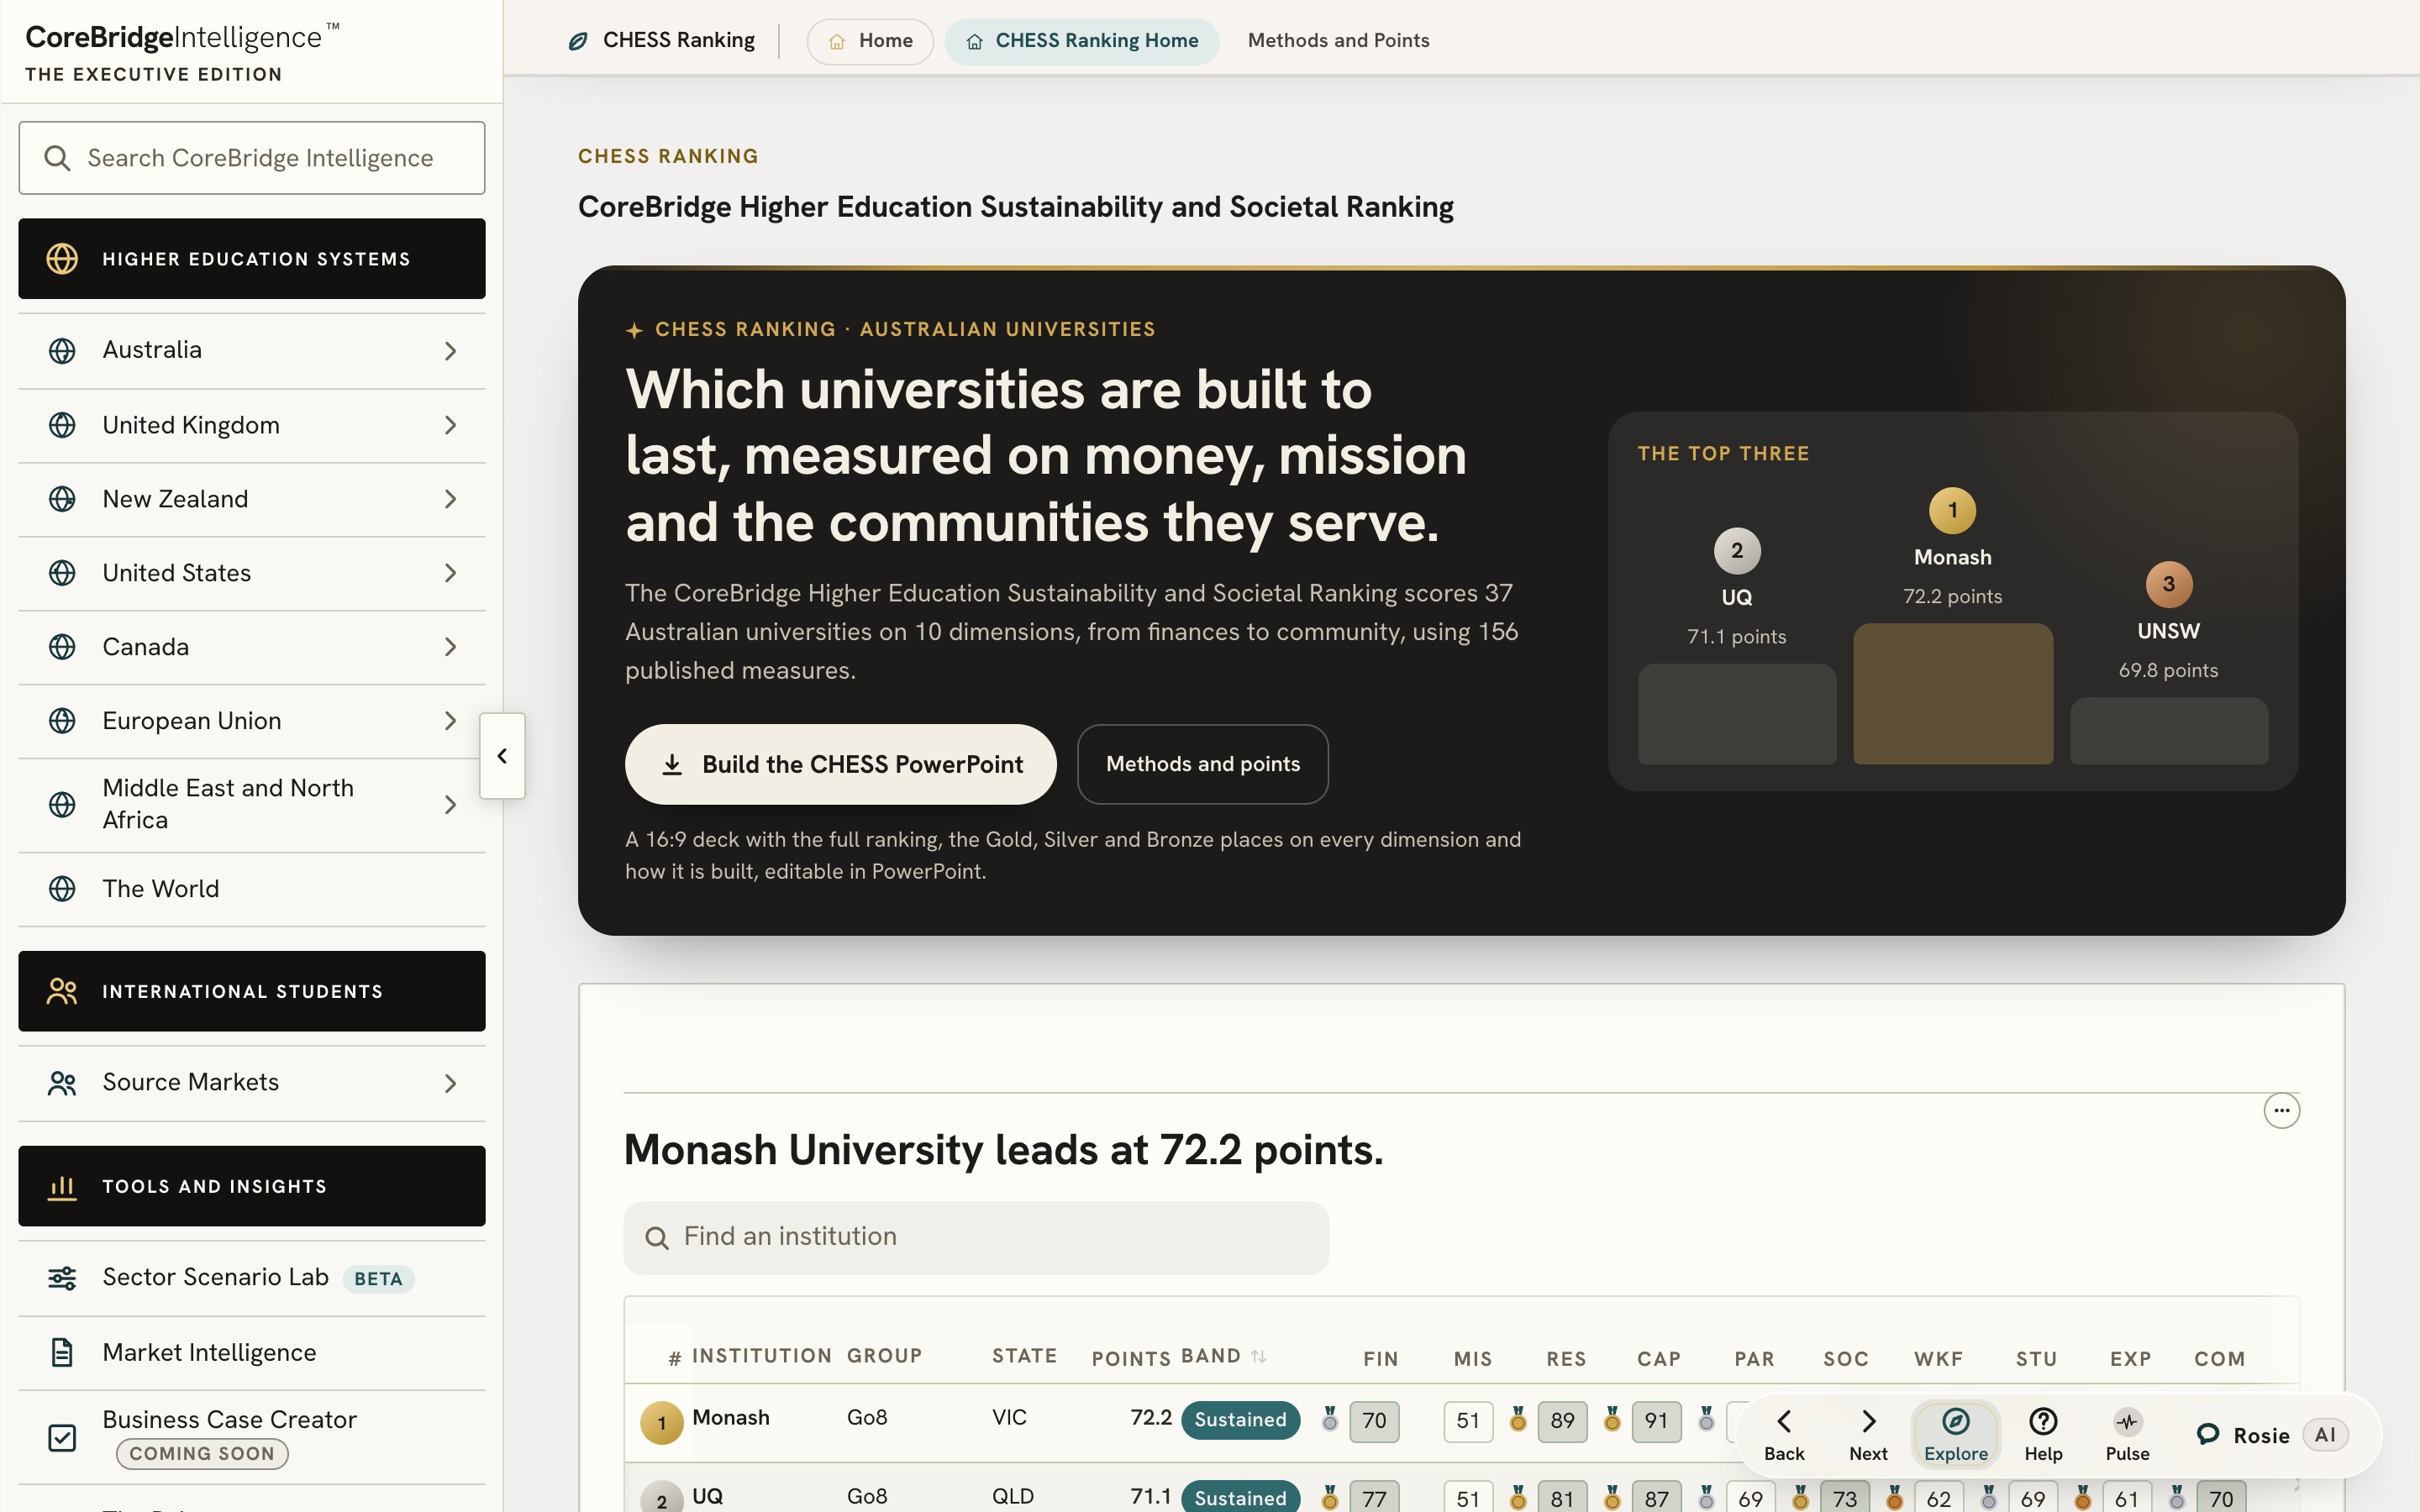Viewport: 2420px width, 1512px height.
Task: Click the gold medal beside Monash RES score 89
Action: (1518, 1419)
